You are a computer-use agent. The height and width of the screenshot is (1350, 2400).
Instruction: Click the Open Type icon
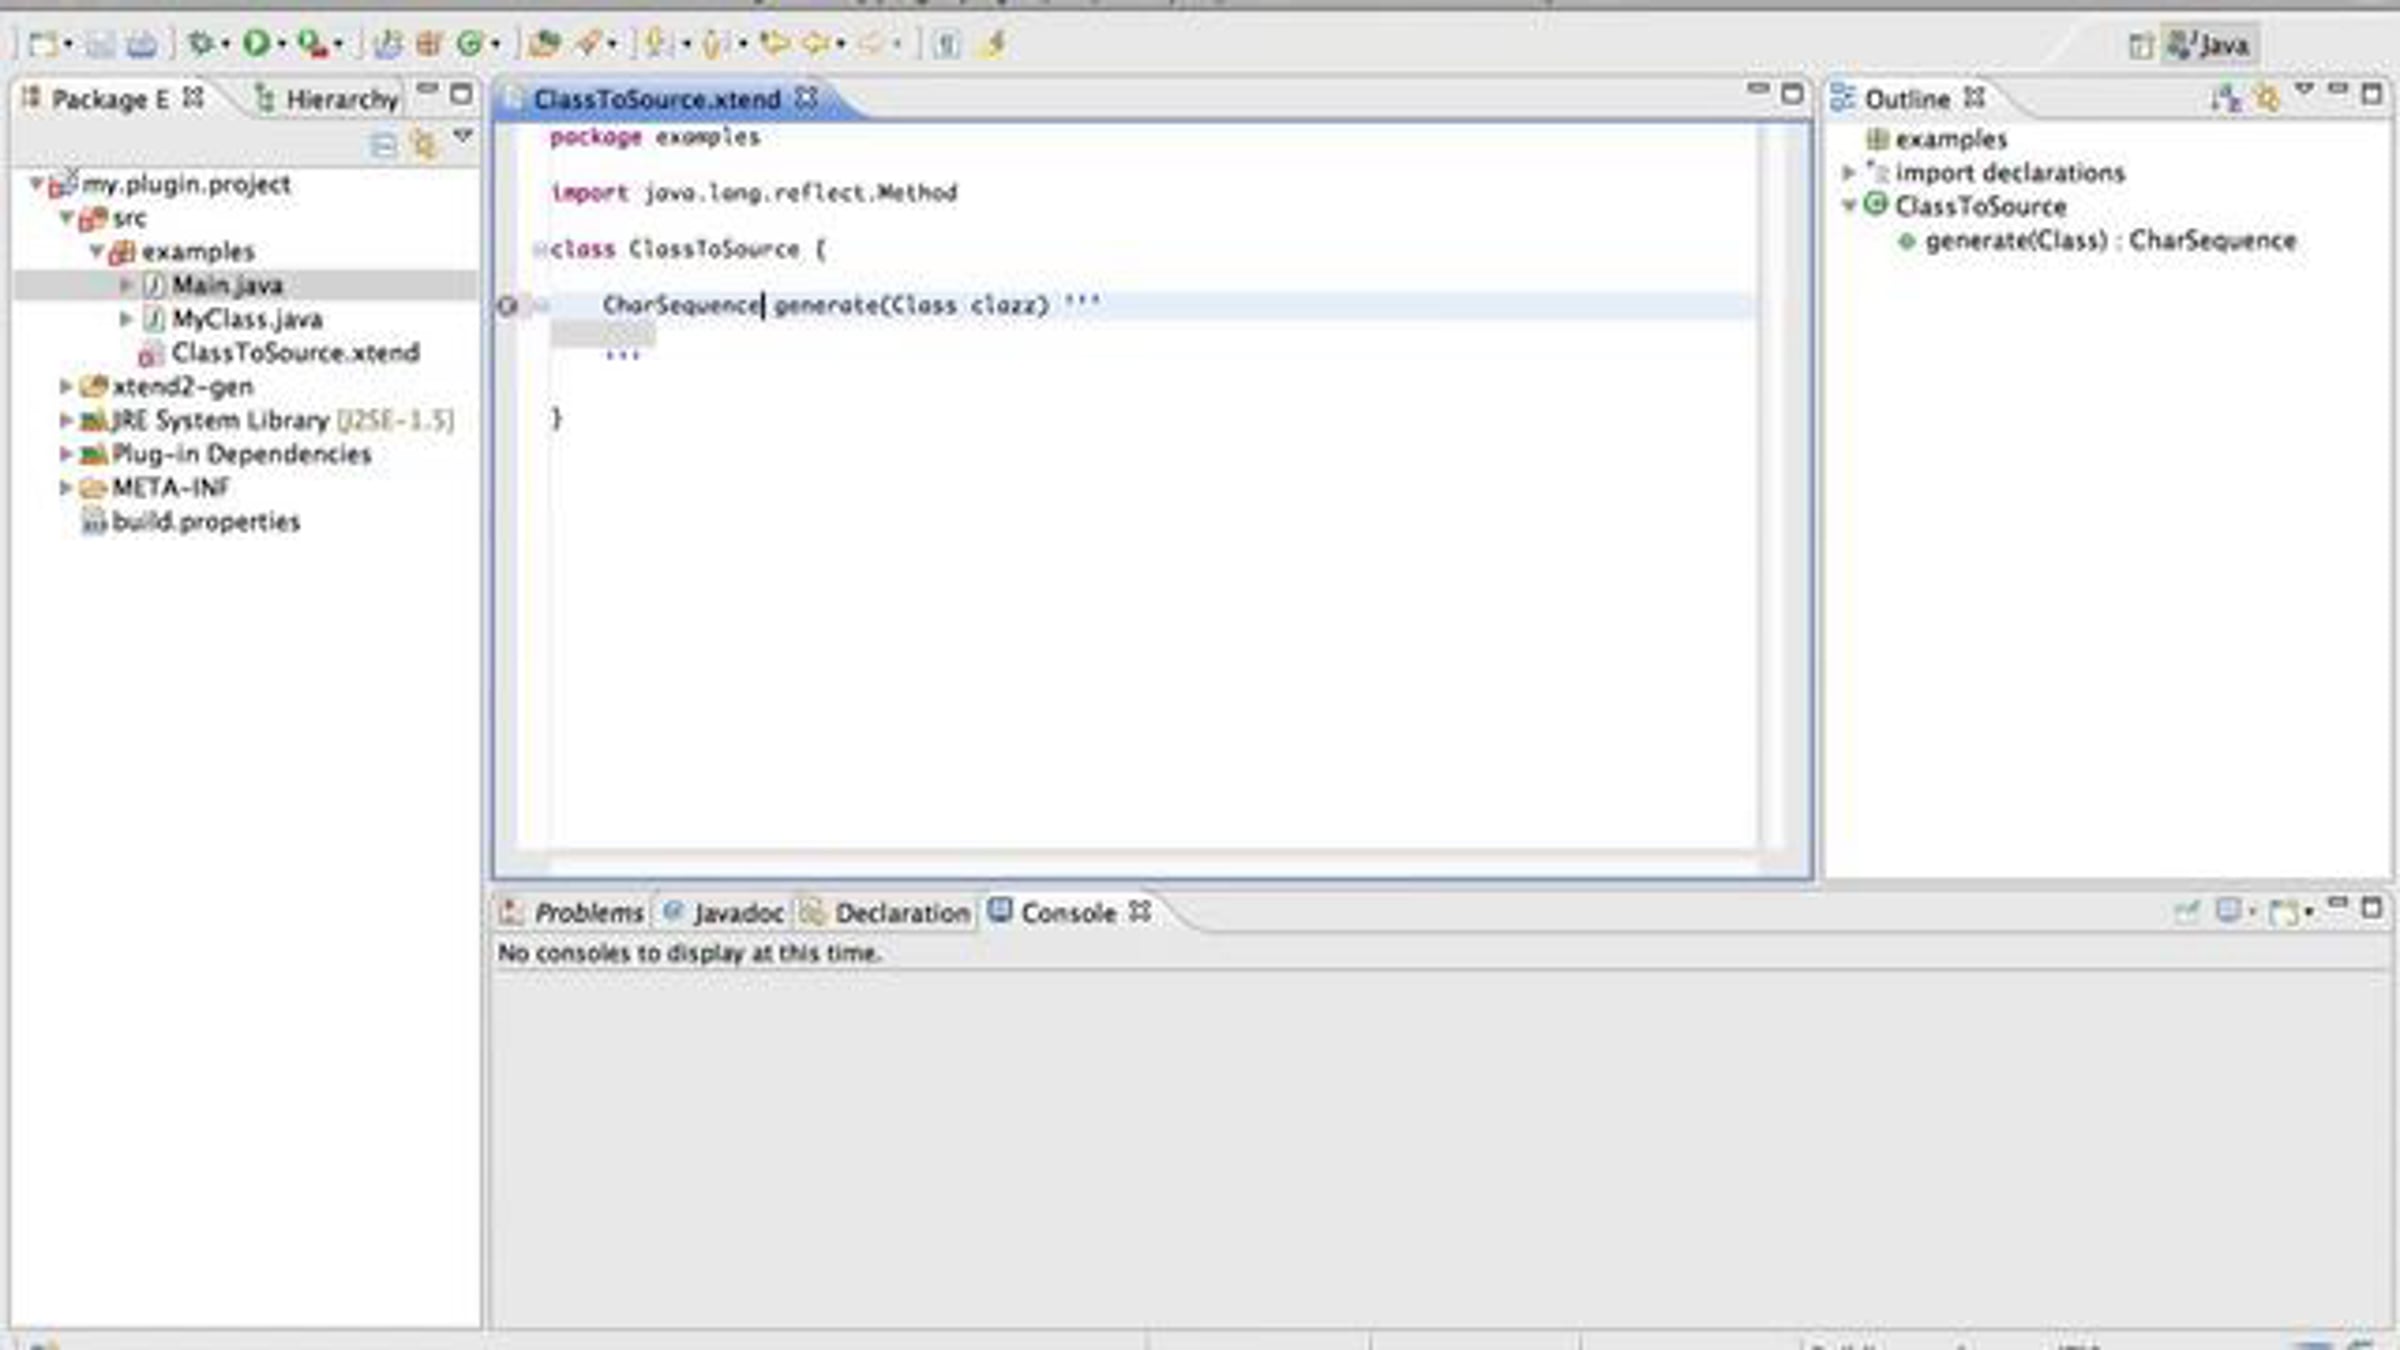click(544, 44)
